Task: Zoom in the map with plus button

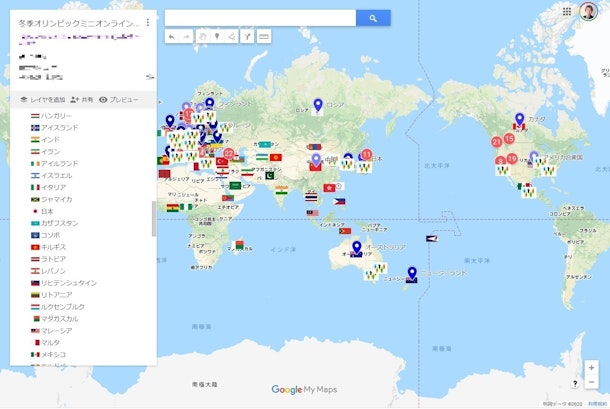Action: pyautogui.click(x=591, y=367)
